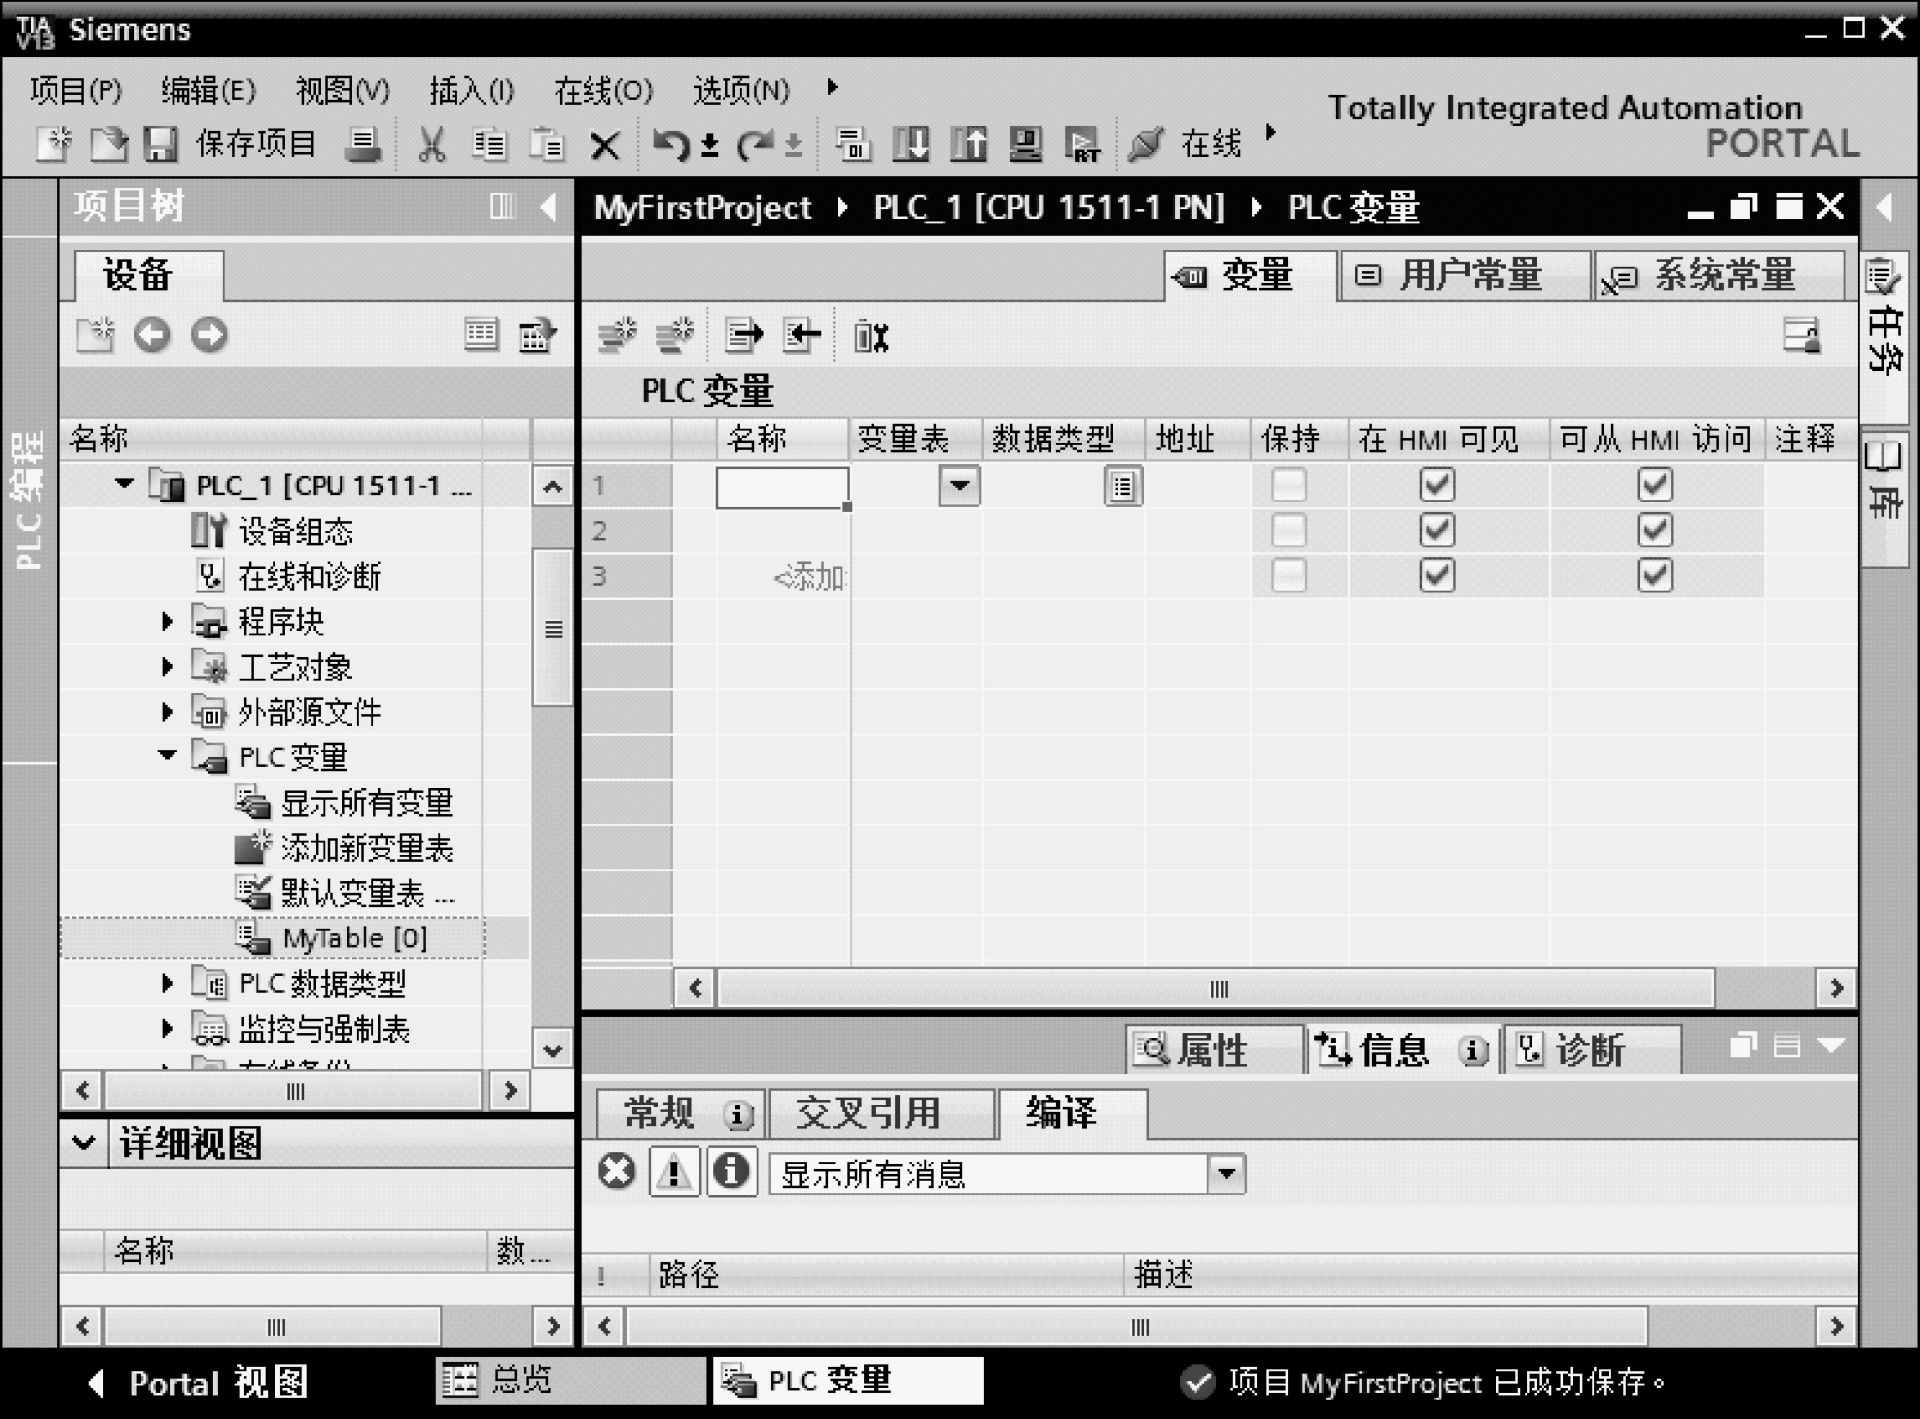
Task: Click the Import variables icon
Action: (x=801, y=335)
